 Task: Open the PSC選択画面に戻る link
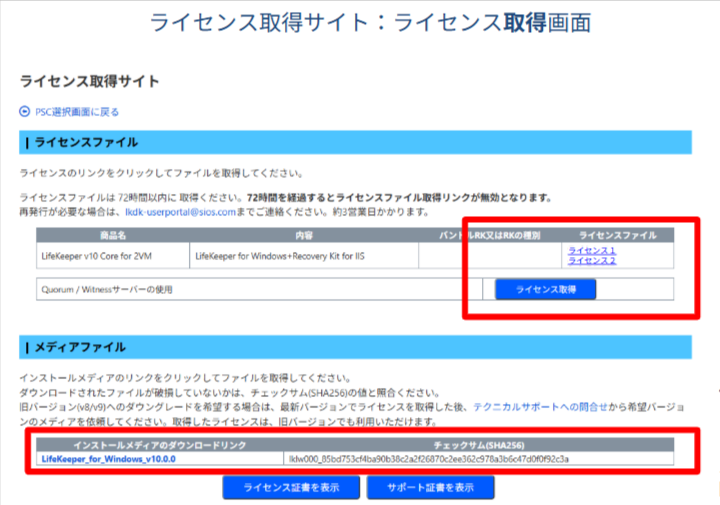coord(77,112)
